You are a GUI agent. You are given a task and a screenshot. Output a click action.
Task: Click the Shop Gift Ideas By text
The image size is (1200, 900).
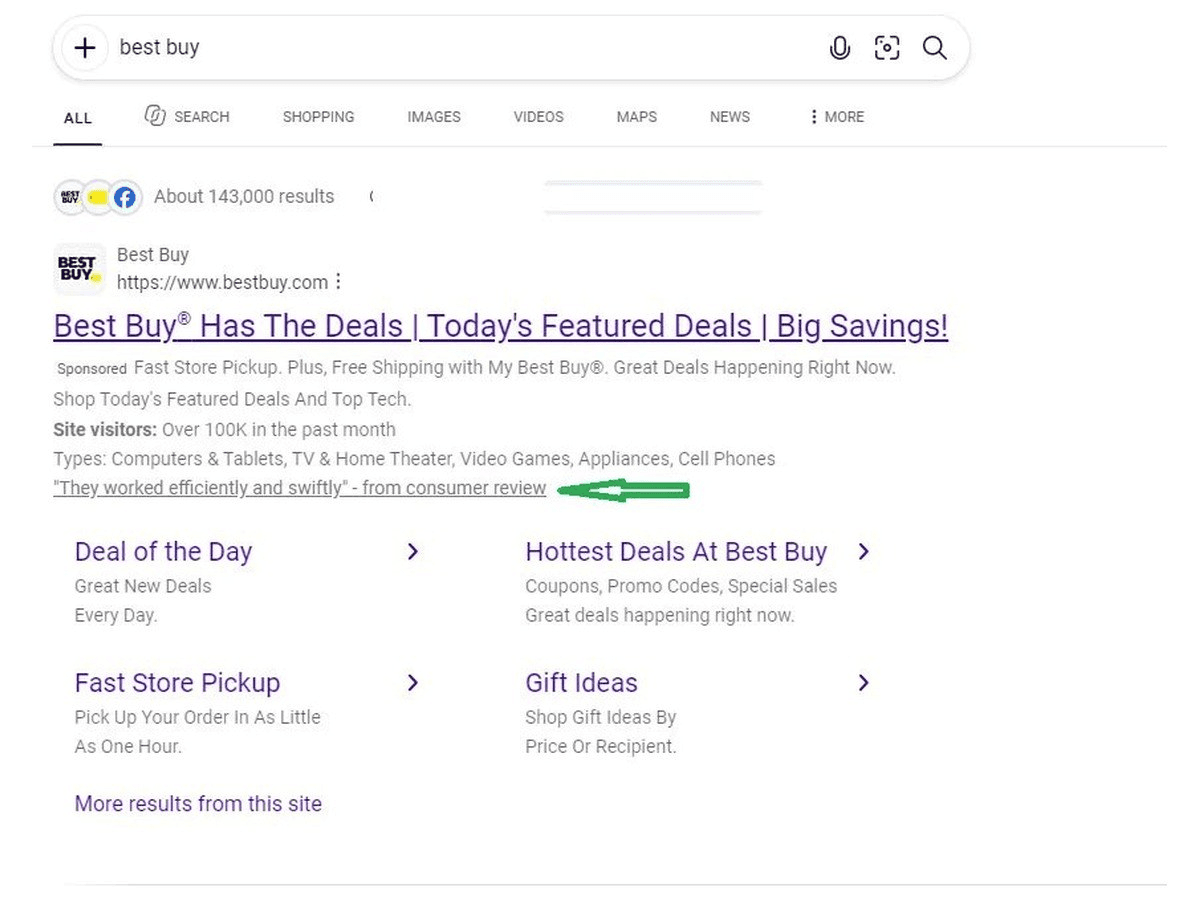[x=601, y=717]
